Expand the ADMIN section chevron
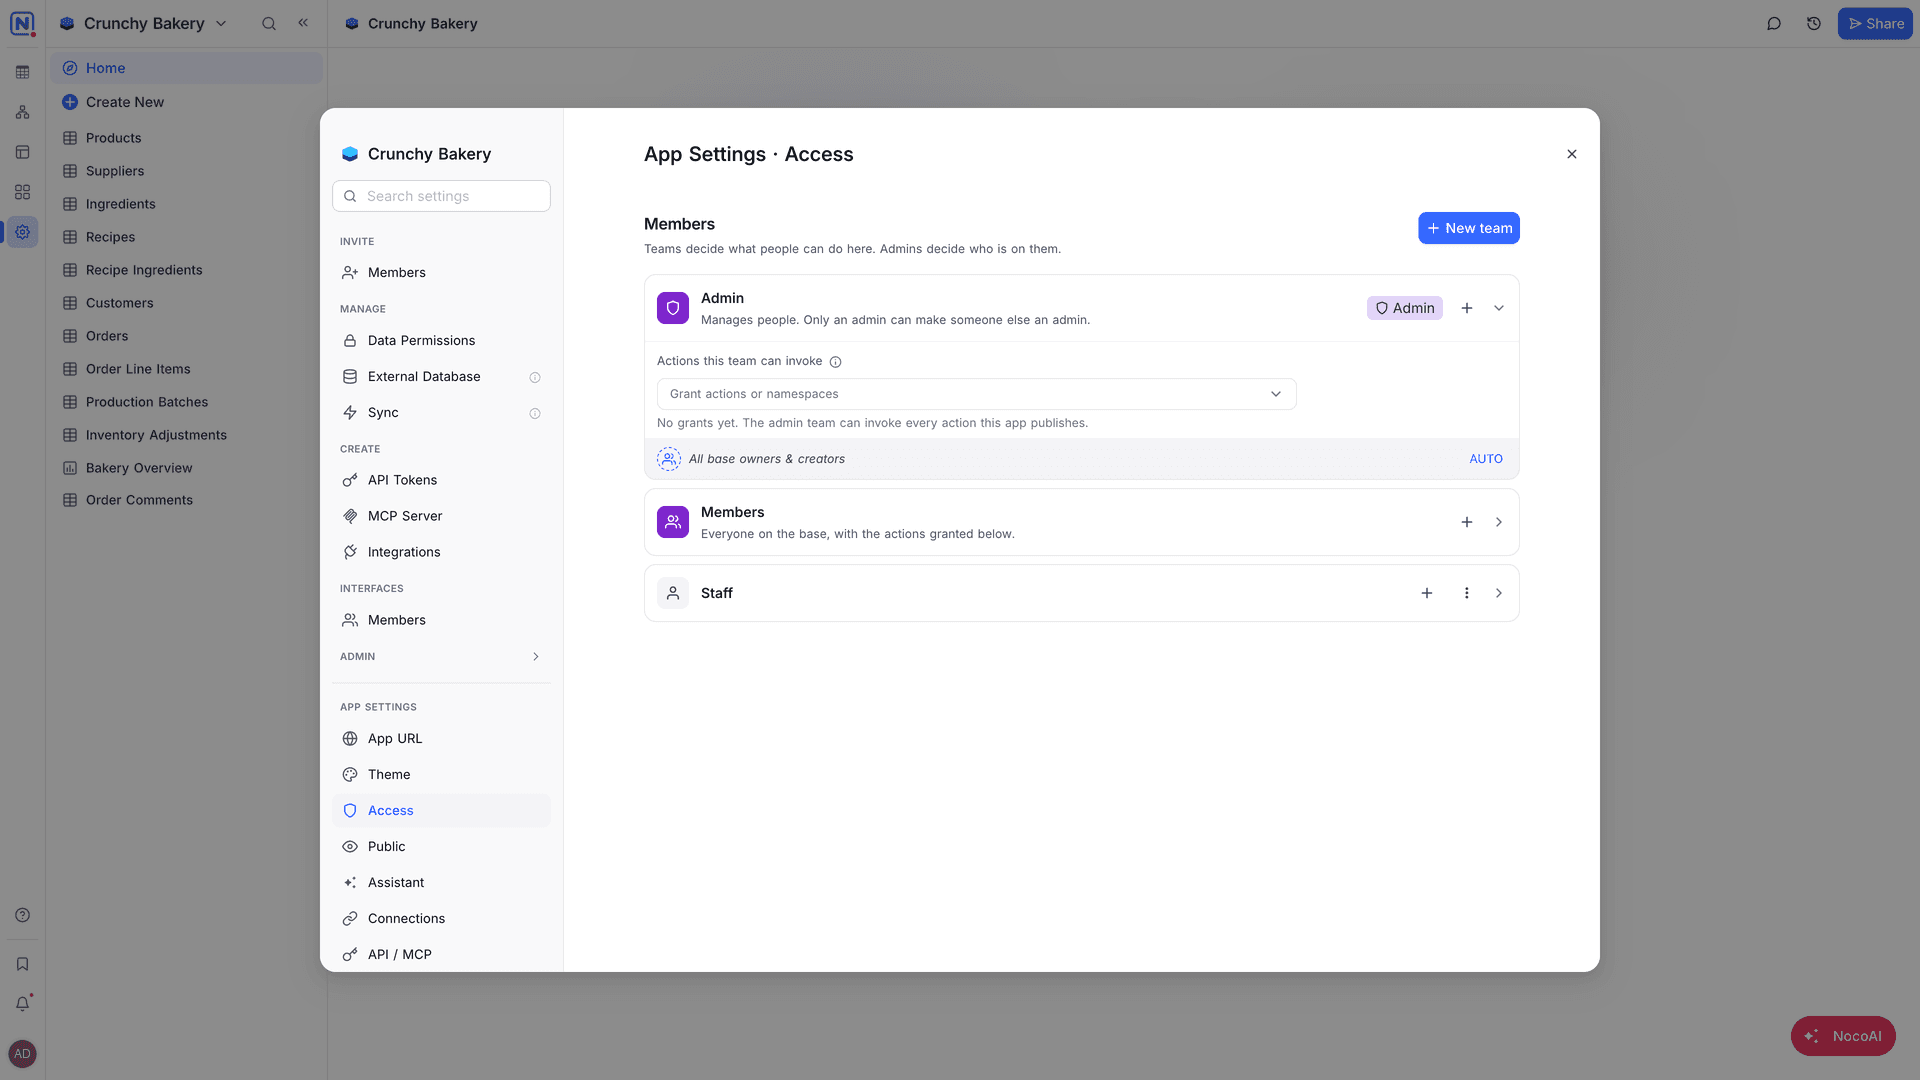Image resolution: width=1920 pixels, height=1080 pixels. [x=536, y=657]
